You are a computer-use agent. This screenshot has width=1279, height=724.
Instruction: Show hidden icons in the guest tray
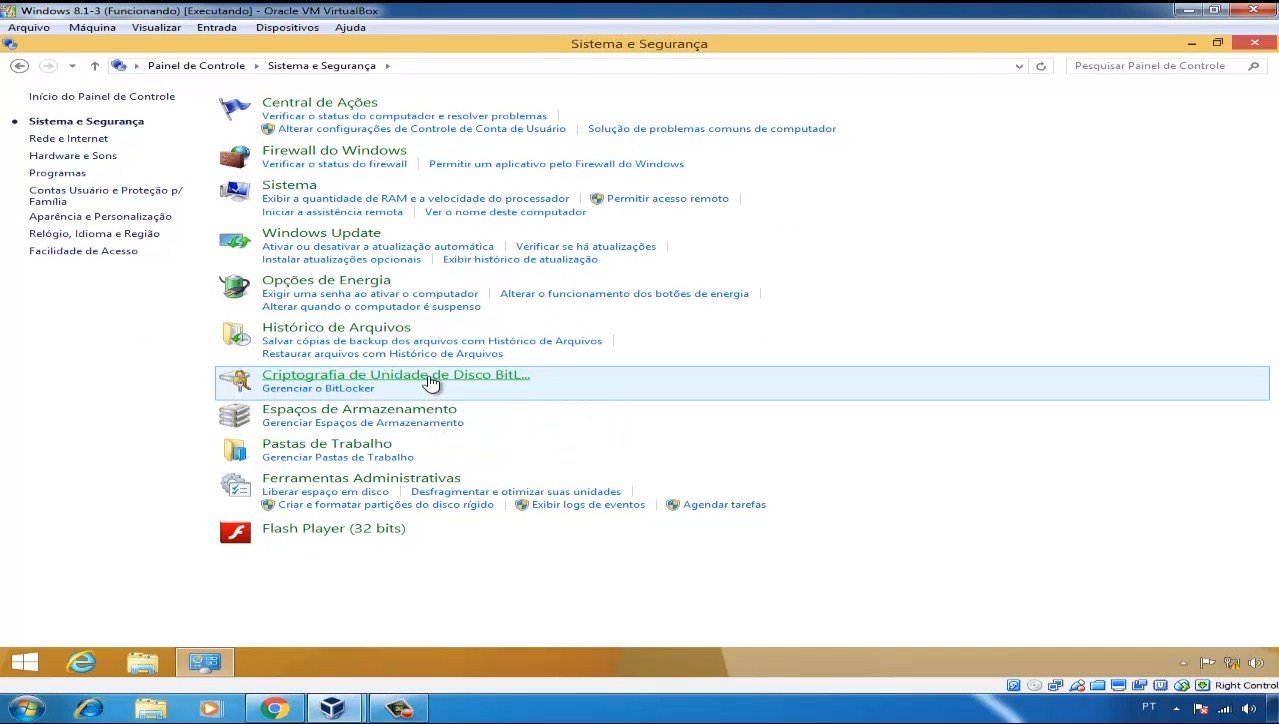click(x=1184, y=663)
